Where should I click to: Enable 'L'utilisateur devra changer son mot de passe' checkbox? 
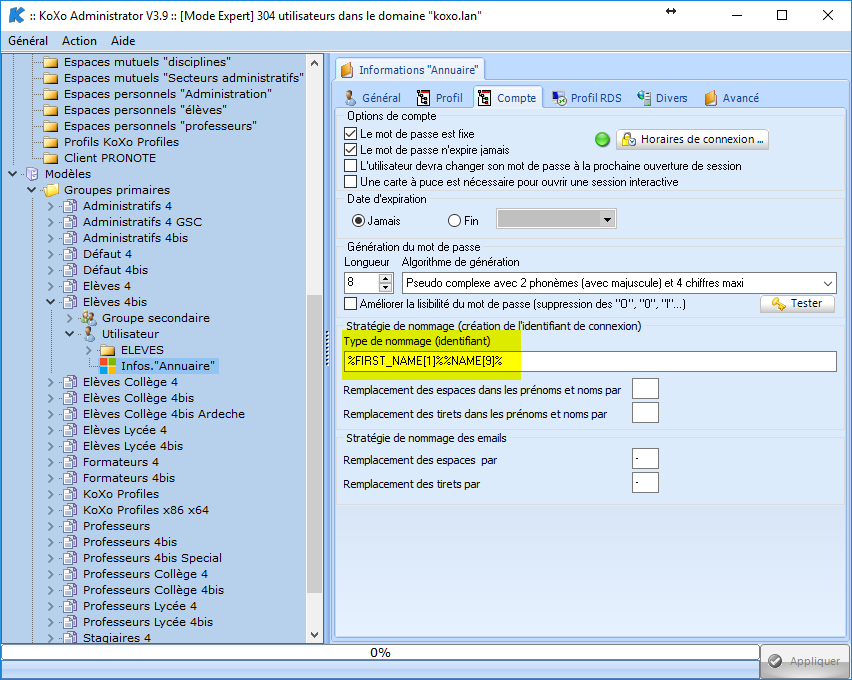pos(350,165)
